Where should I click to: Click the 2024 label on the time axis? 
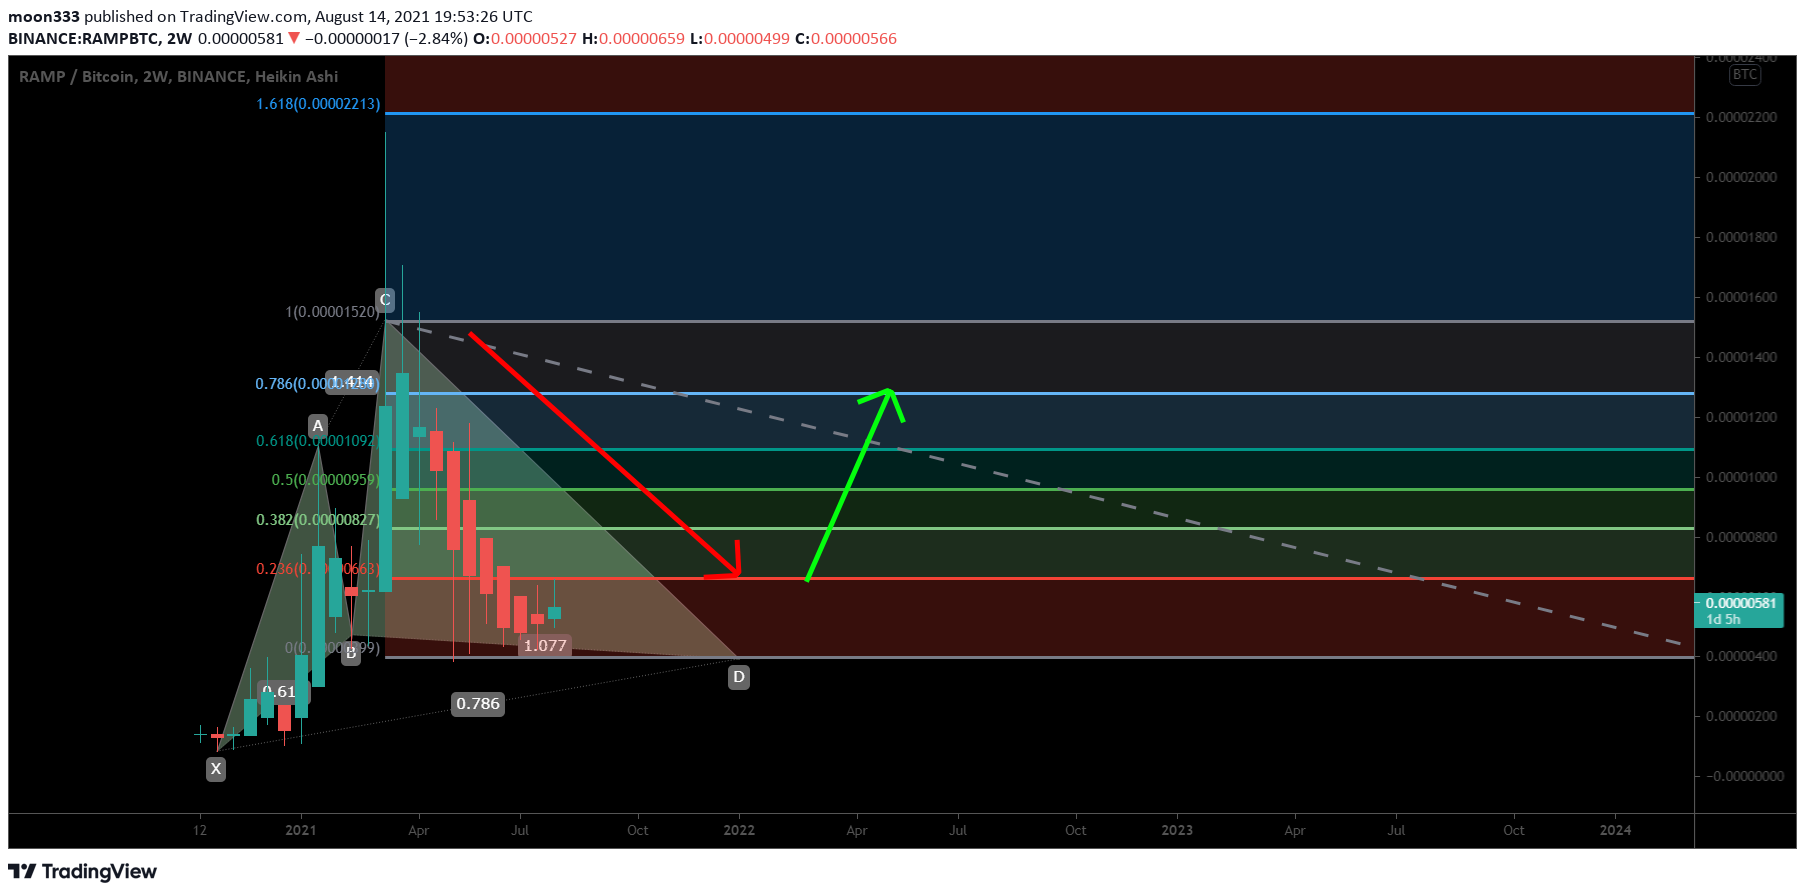(x=1615, y=830)
